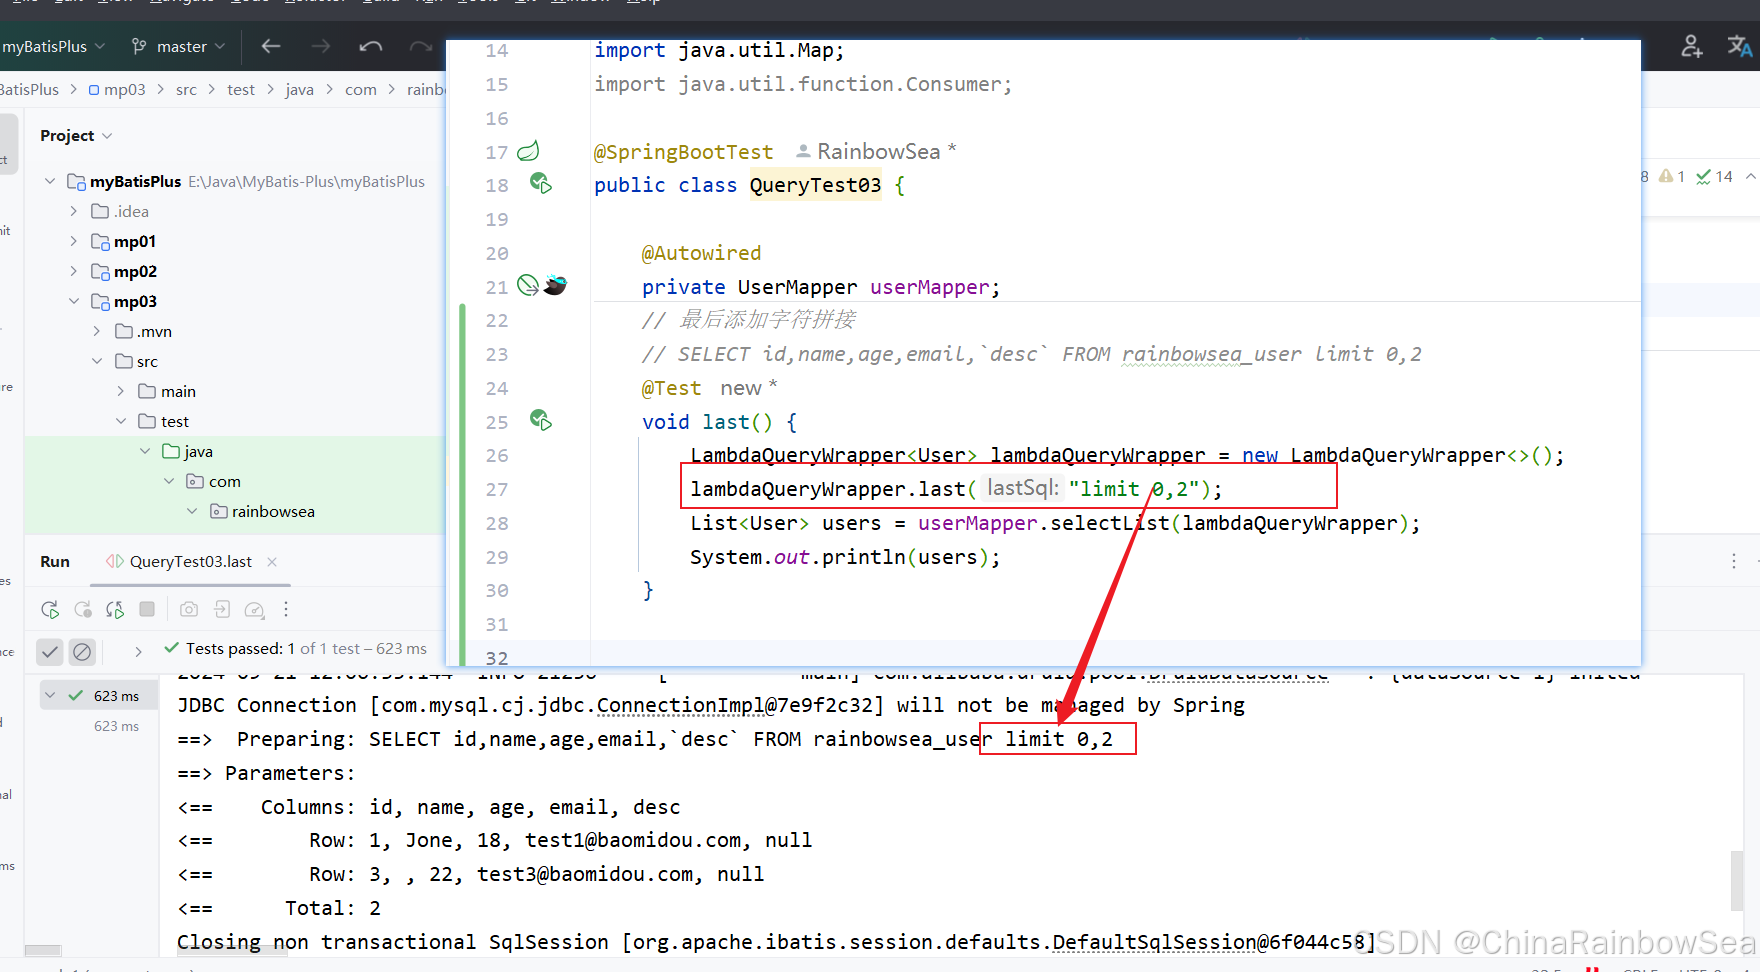Screen dimensions: 1760x972
Task: Collapse the src folder
Action: click(x=97, y=361)
